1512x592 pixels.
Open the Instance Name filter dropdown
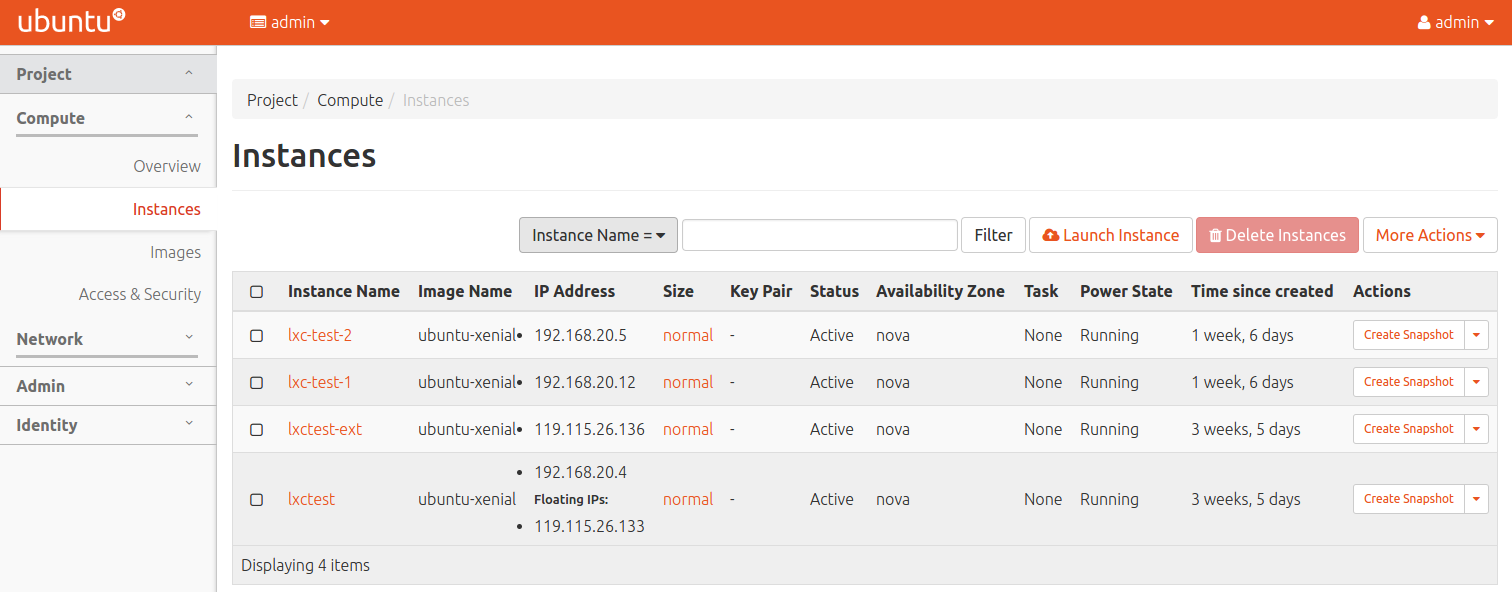(598, 235)
